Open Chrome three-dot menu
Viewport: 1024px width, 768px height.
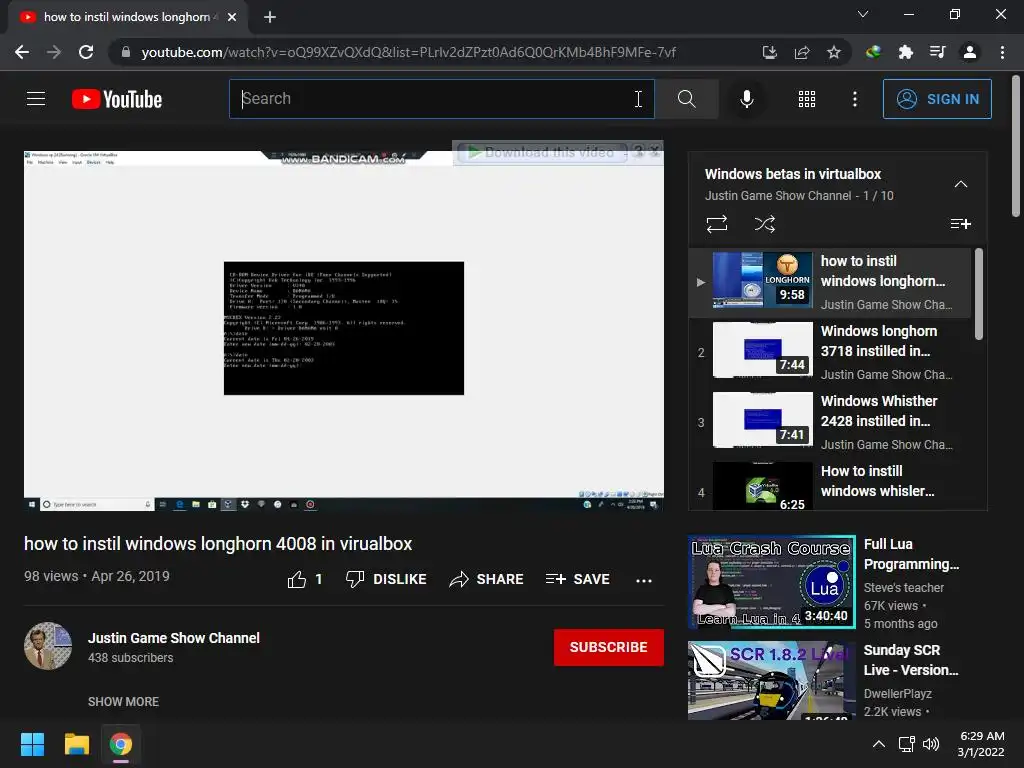tap(1002, 52)
